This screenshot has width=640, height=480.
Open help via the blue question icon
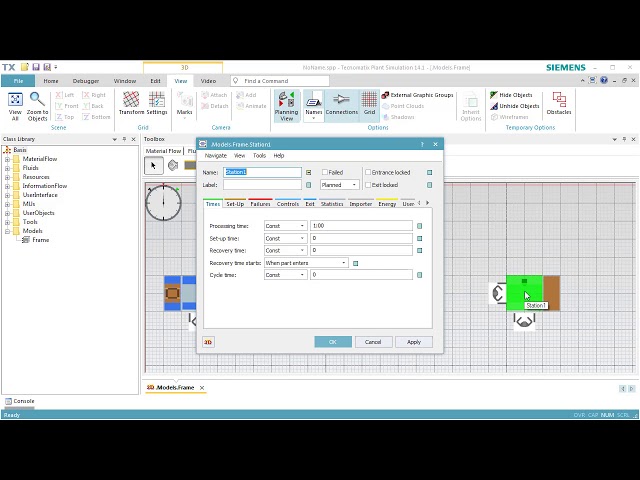tap(604, 80)
